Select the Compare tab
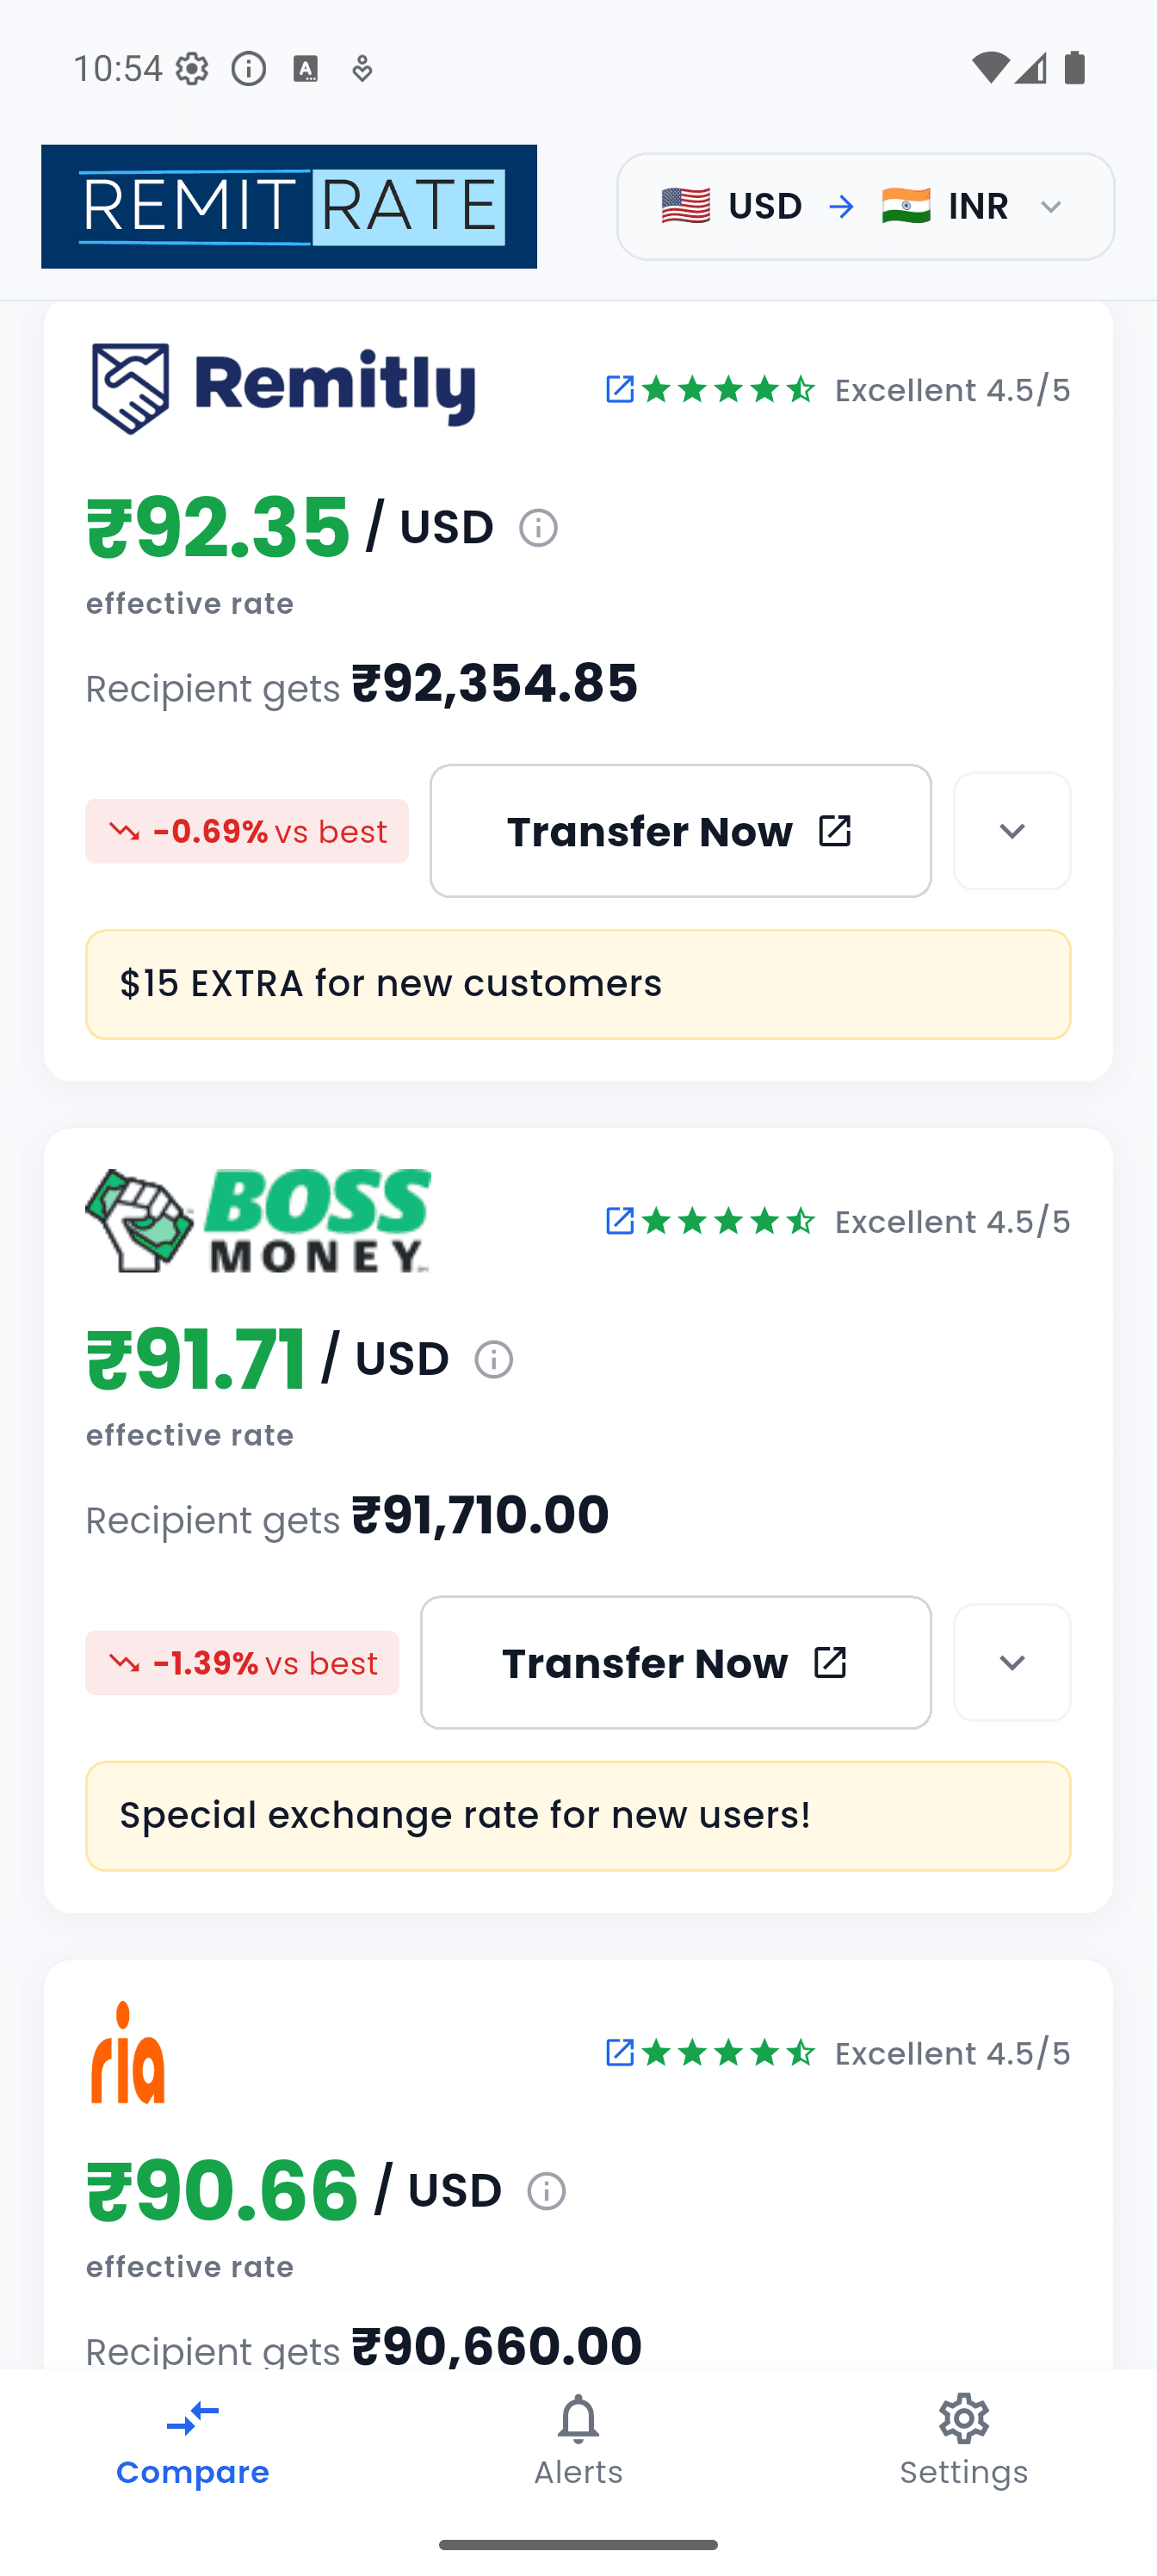The width and height of the screenshot is (1157, 2576). (193, 2440)
